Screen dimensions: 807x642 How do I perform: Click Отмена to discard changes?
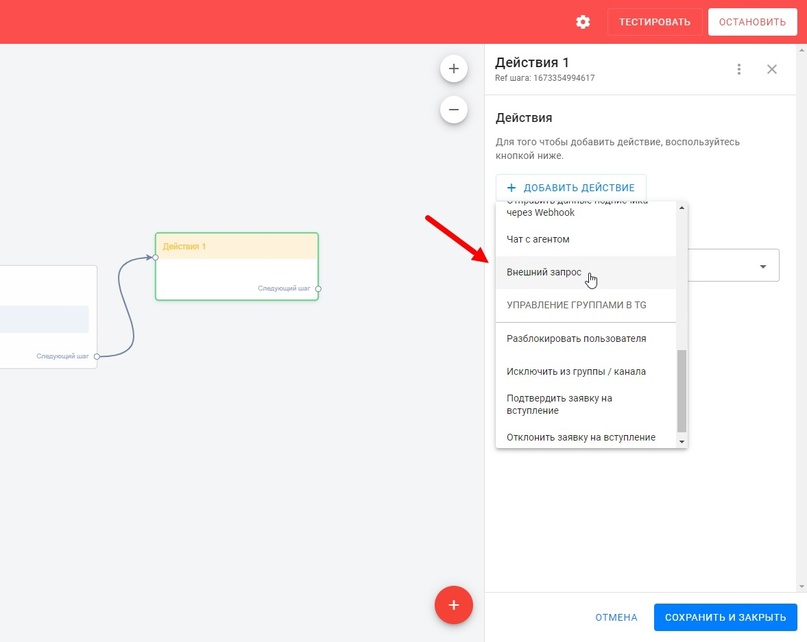(616, 617)
